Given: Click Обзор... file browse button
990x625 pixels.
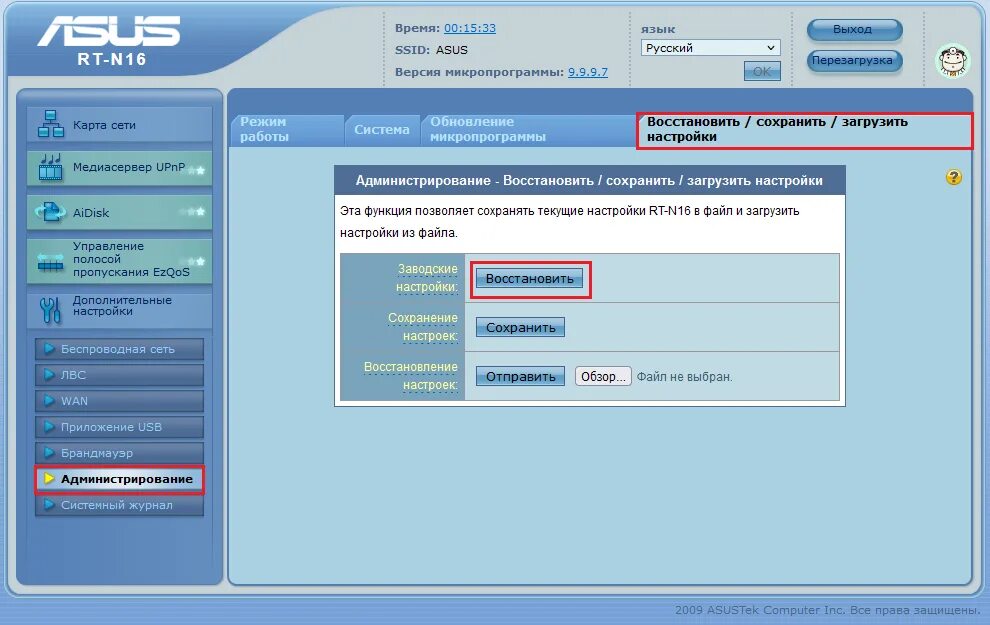Looking at the screenshot, I should (x=603, y=376).
